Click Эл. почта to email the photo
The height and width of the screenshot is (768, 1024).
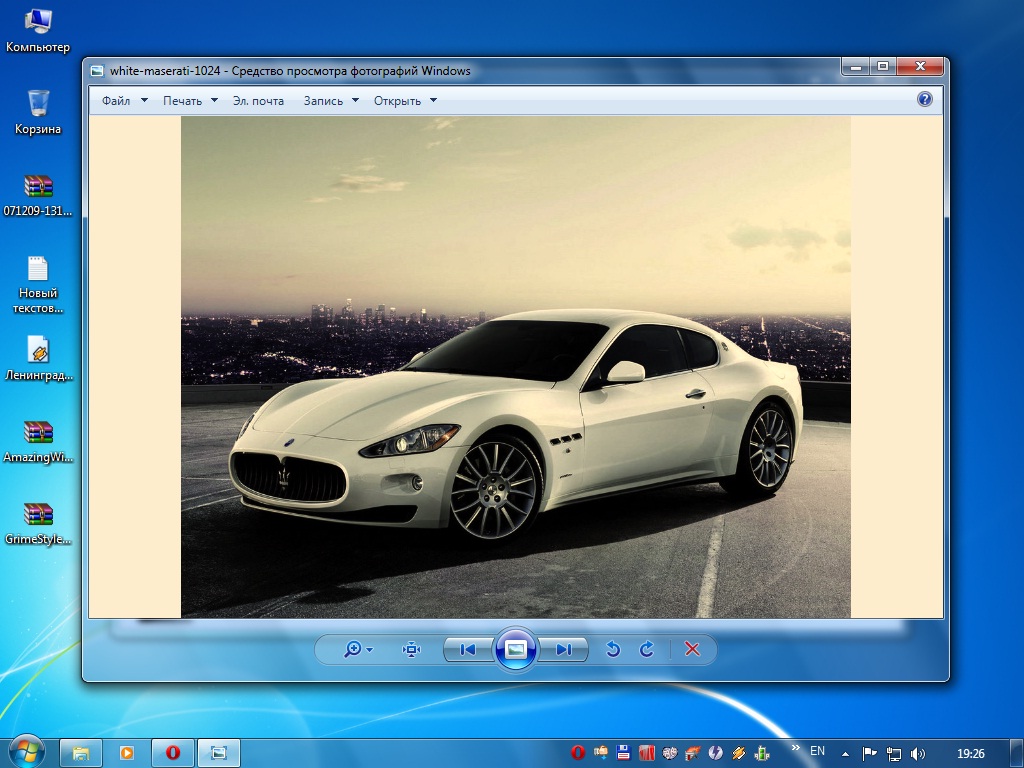point(258,101)
